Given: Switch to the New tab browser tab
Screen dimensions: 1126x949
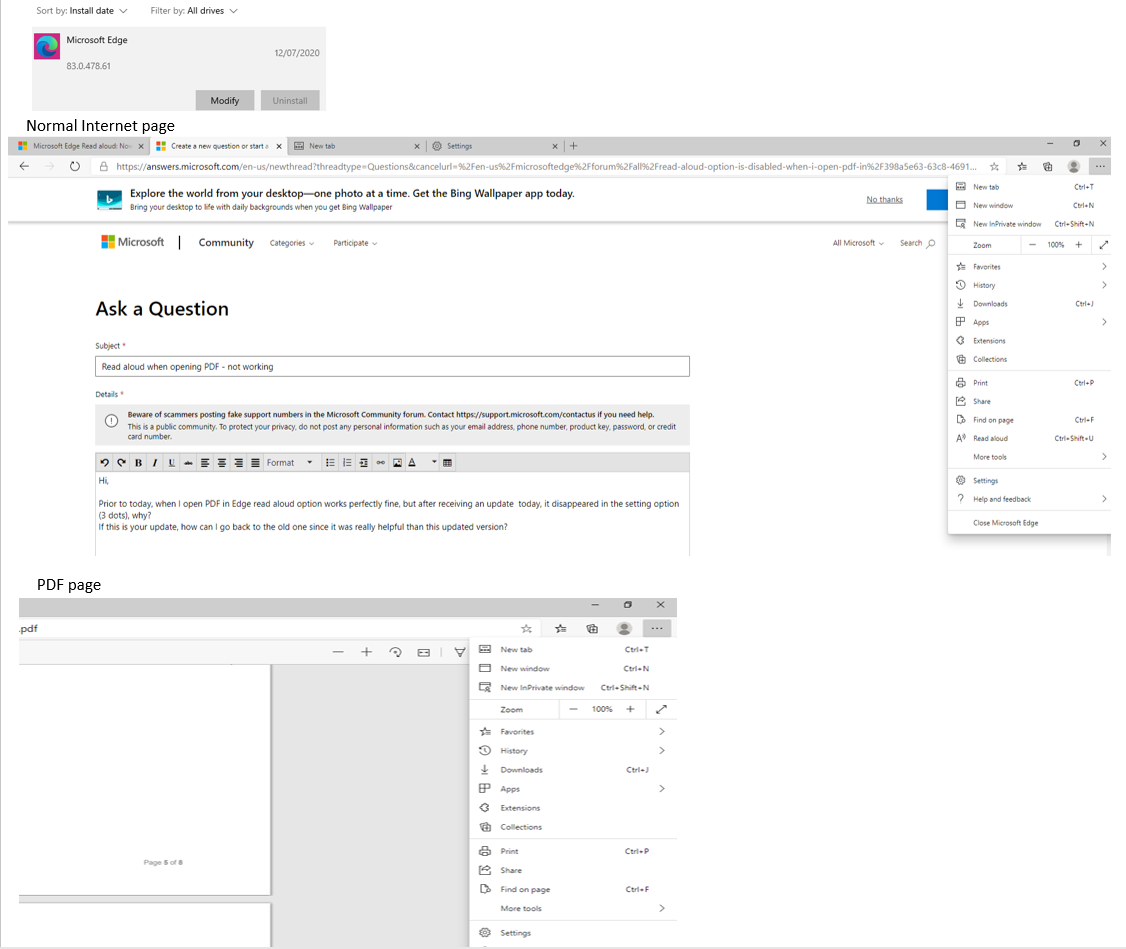Looking at the screenshot, I should tap(357, 146).
